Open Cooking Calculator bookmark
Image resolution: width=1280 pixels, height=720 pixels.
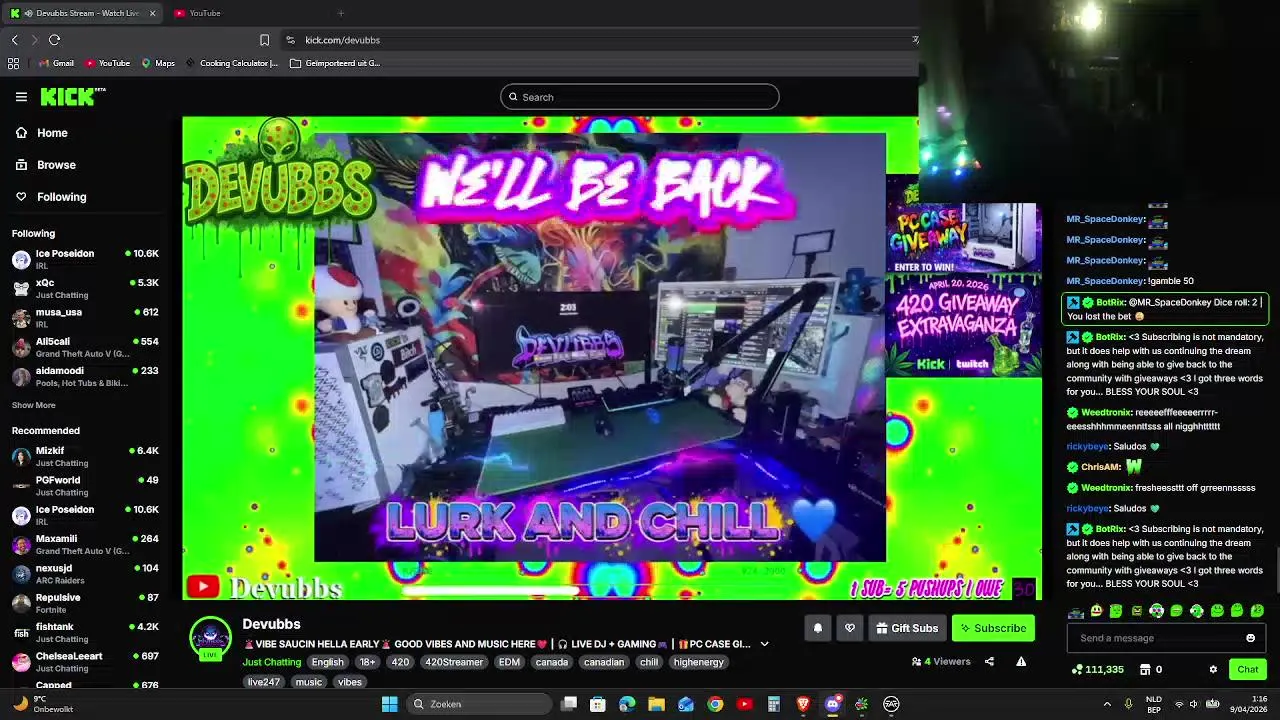click(232, 63)
